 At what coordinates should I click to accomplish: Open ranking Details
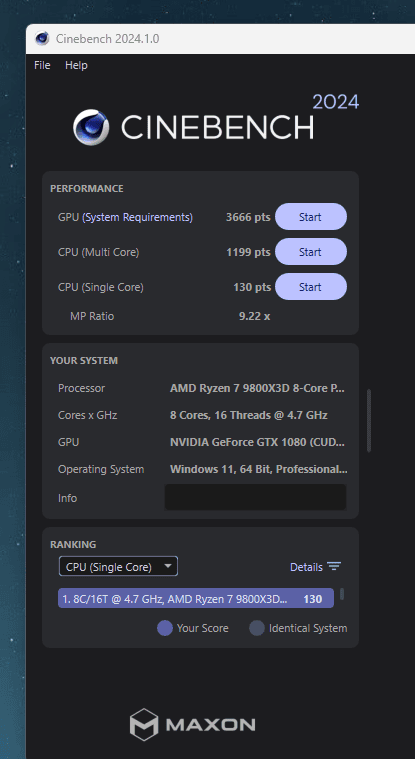306,567
